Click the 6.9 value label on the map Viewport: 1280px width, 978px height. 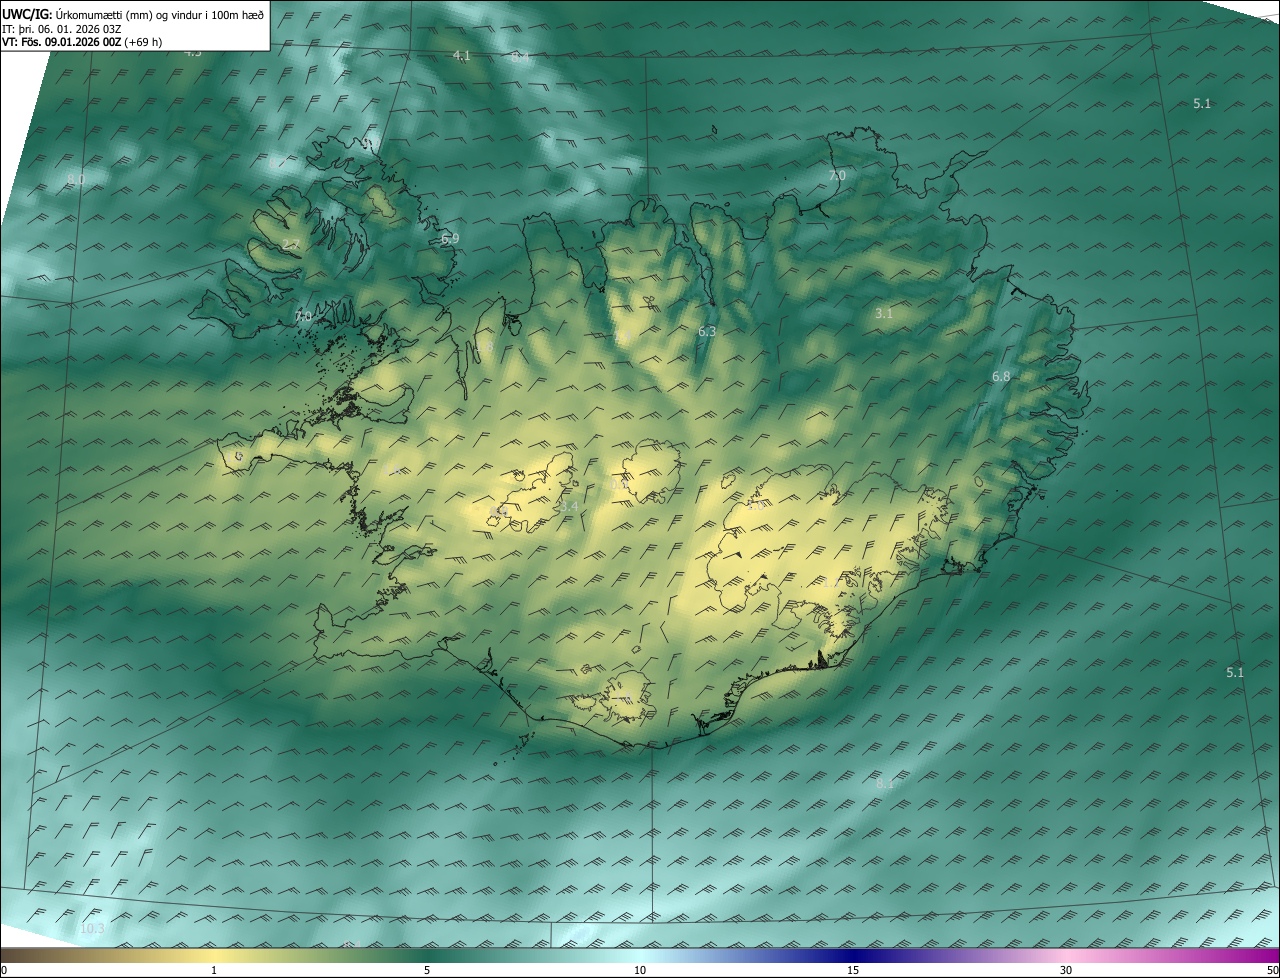coord(450,239)
